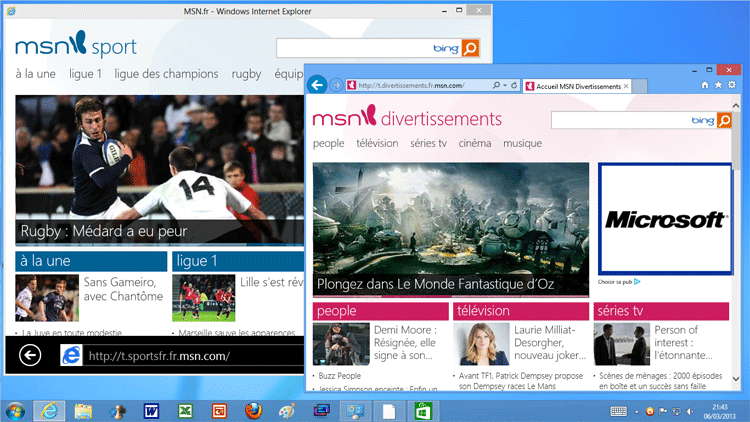Screen dimensions: 750x422
Task: Open the Sans Gameiro article thumbnail
Action: click(47, 298)
